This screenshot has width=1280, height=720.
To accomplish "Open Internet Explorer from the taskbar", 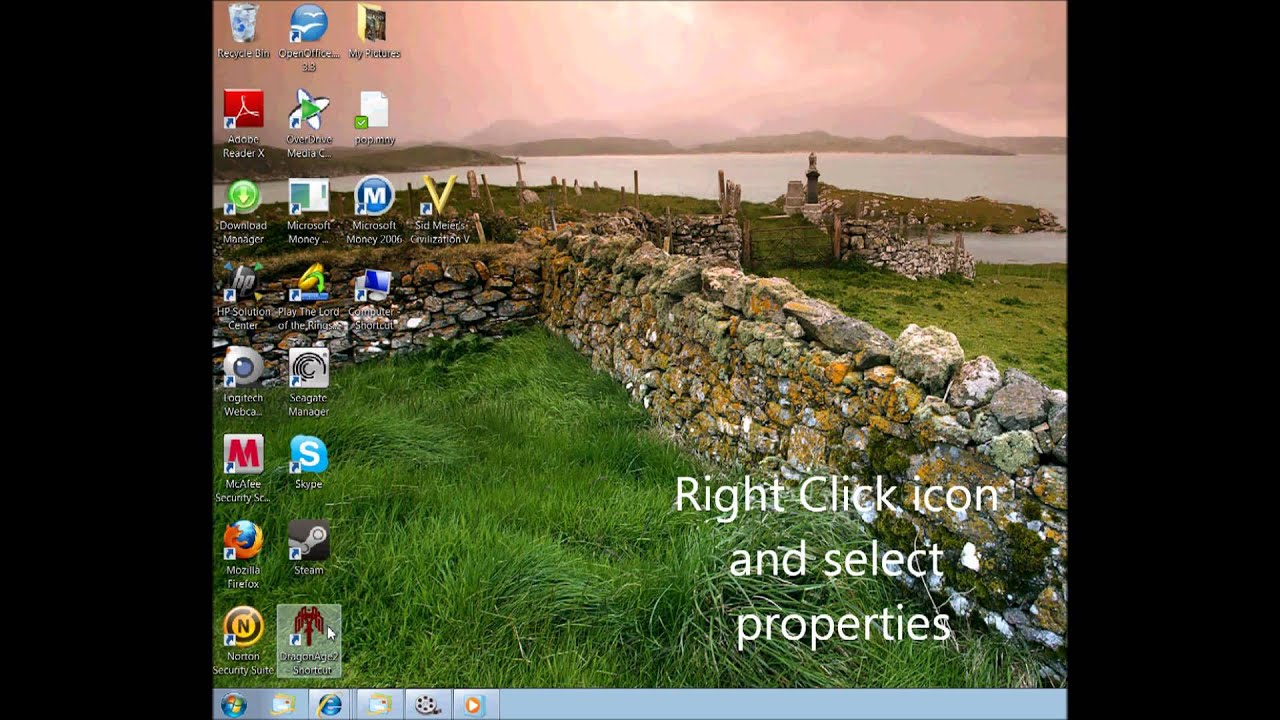I will click(x=329, y=705).
